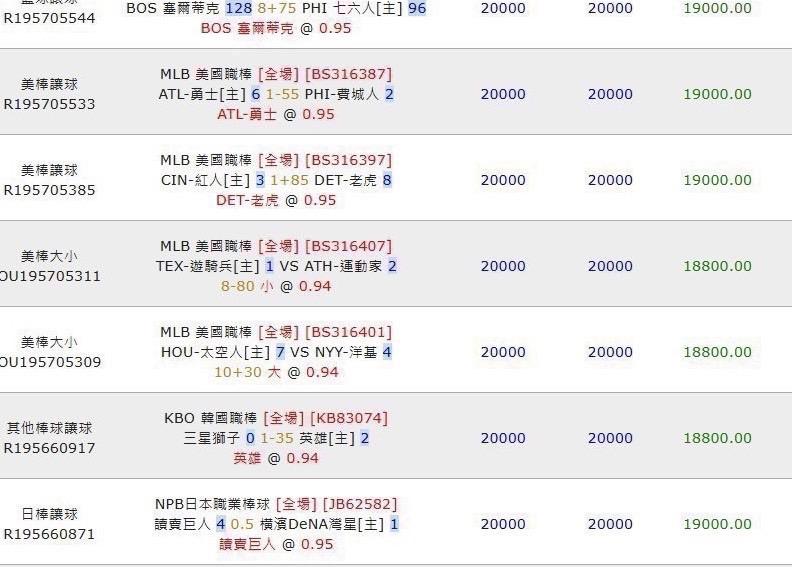Click bet ID R195705385
The image size is (792, 567).
(50, 190)
